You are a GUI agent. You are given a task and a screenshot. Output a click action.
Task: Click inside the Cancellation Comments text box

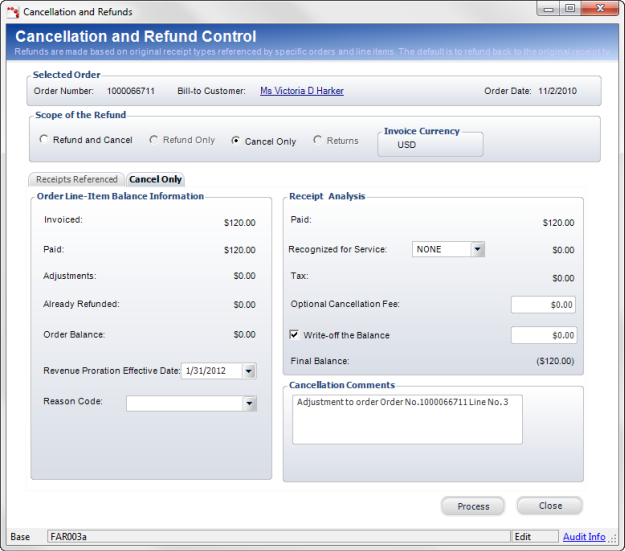point(407,418)
